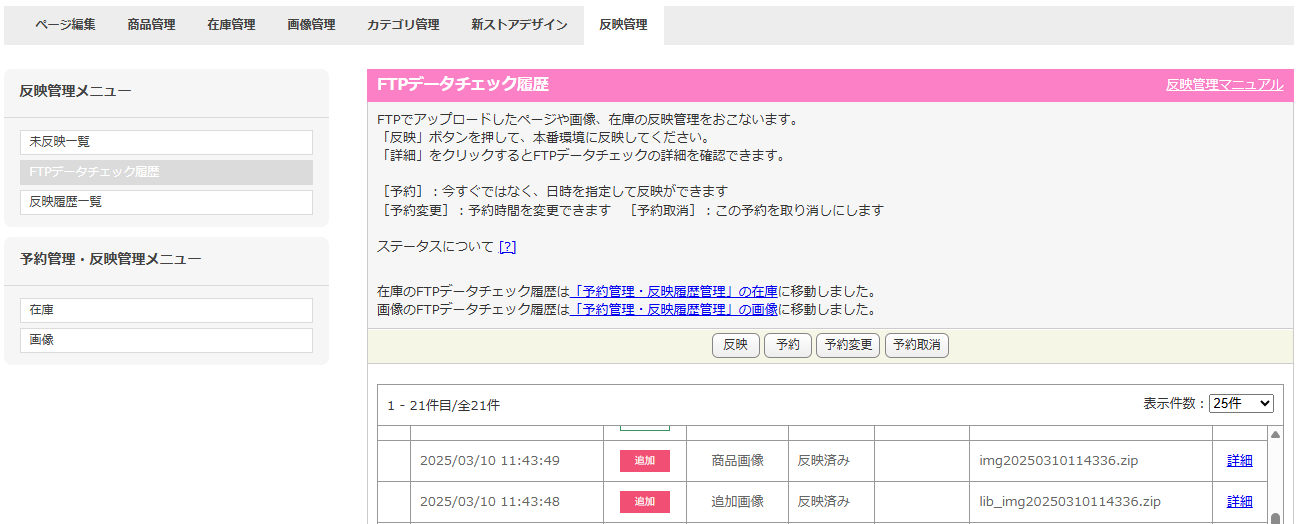Click the 商品画像 cell

click(738, 461)
